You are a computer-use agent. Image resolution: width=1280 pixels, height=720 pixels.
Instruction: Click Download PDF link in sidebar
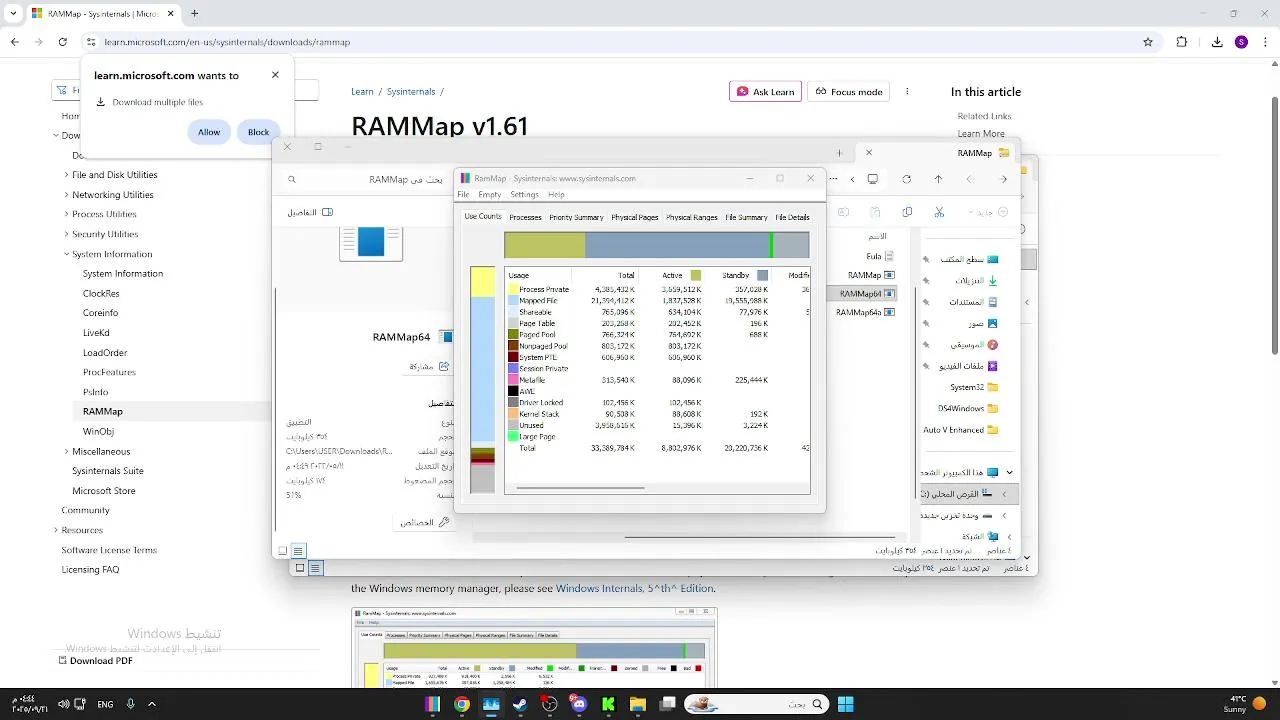coord(96,660)
